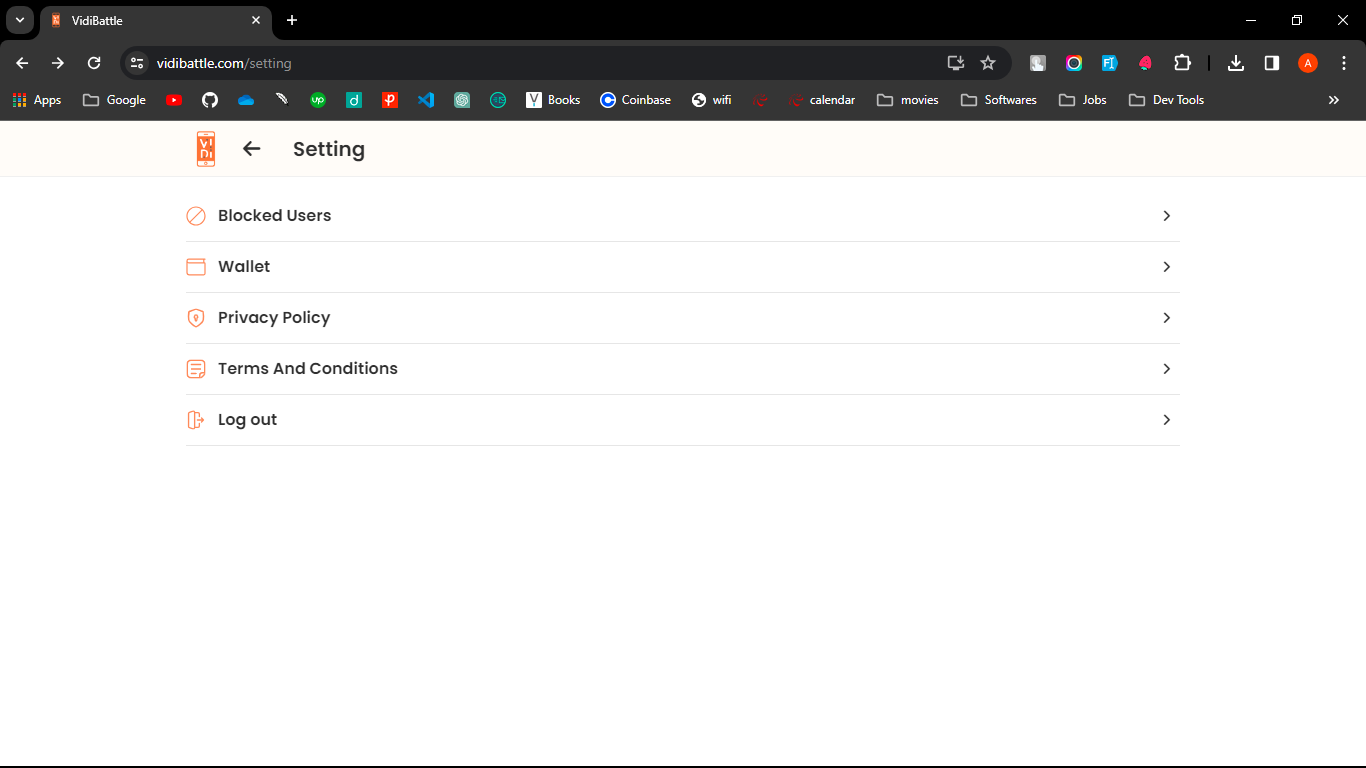Open the ChatGPT bookmark
Image resolution: width=1366 pixels, height=768 pixels.
[x=462, y=100]
